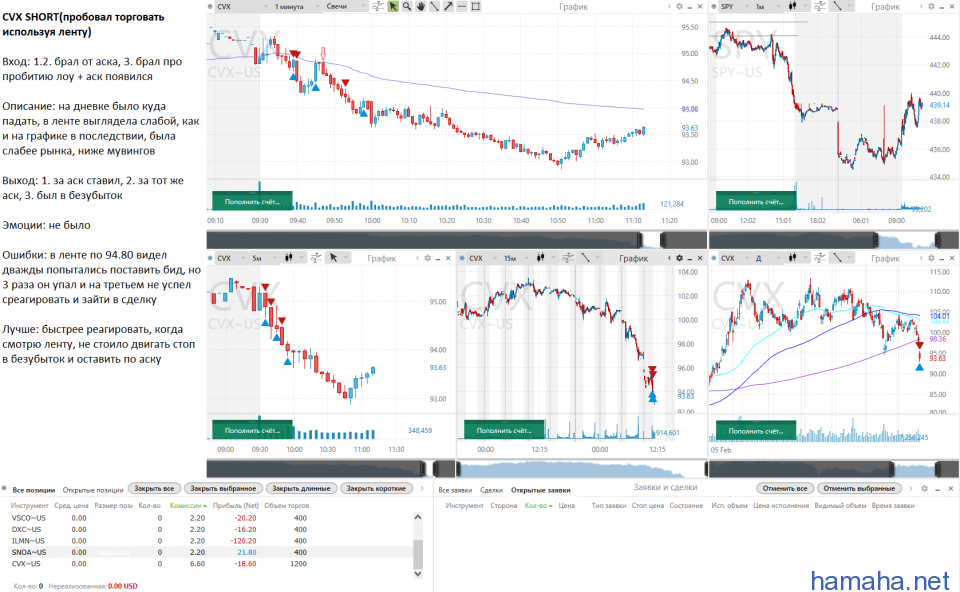This screenshot has height=592, width=960.
Task: Open CVX symbol dropdown on 1-minute chart
Action: tap(242, 7)
